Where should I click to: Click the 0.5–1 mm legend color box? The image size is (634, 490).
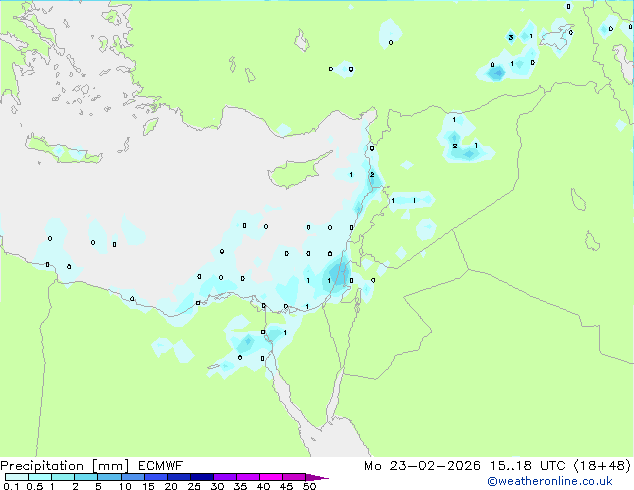[x=40, y=477]
